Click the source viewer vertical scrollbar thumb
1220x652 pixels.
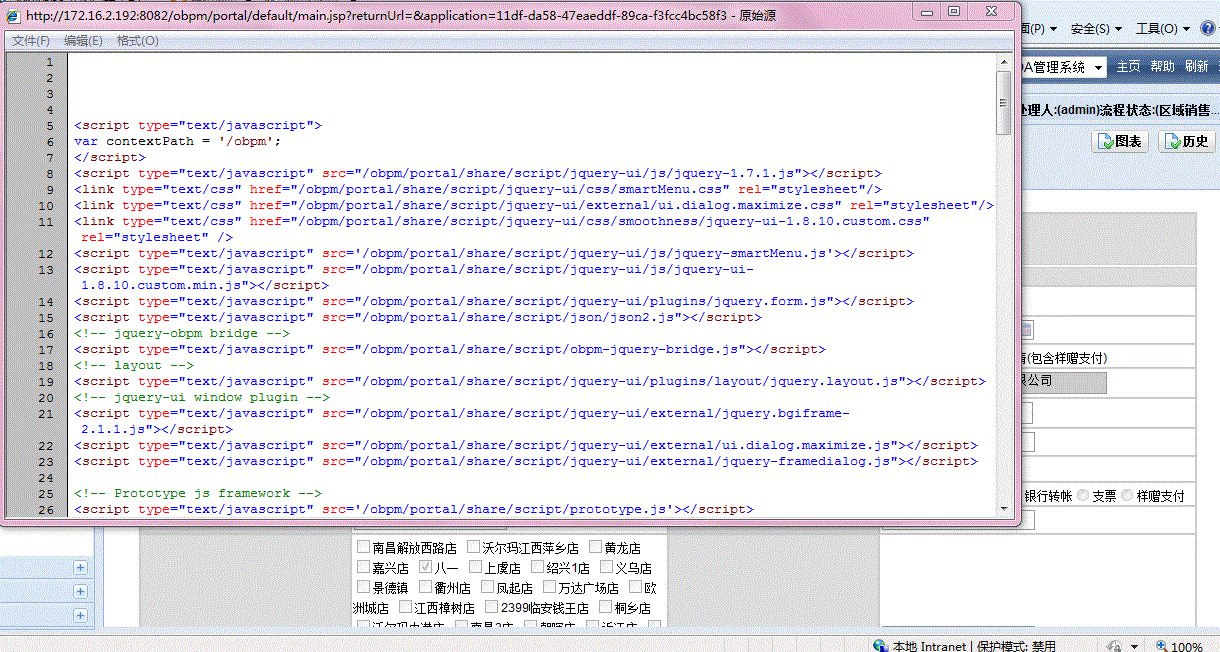[x=1003, y=102]
